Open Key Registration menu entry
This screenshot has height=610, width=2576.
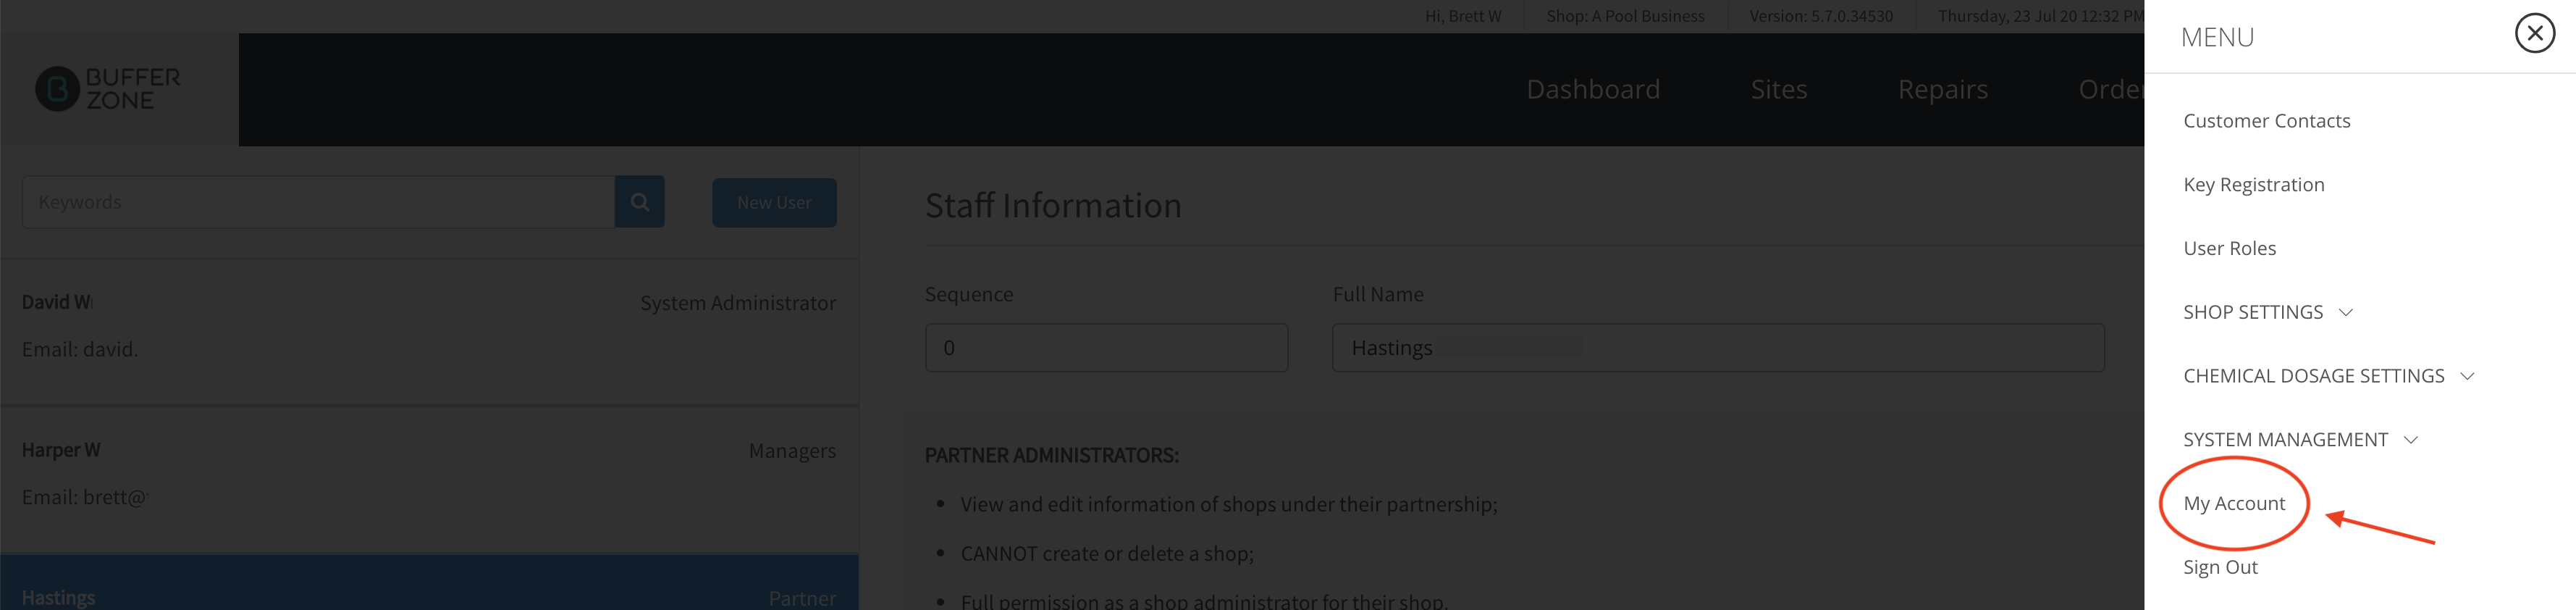[2253, 185]
